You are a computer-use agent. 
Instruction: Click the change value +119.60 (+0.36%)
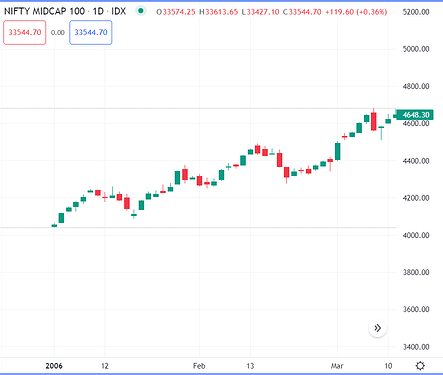356,12
